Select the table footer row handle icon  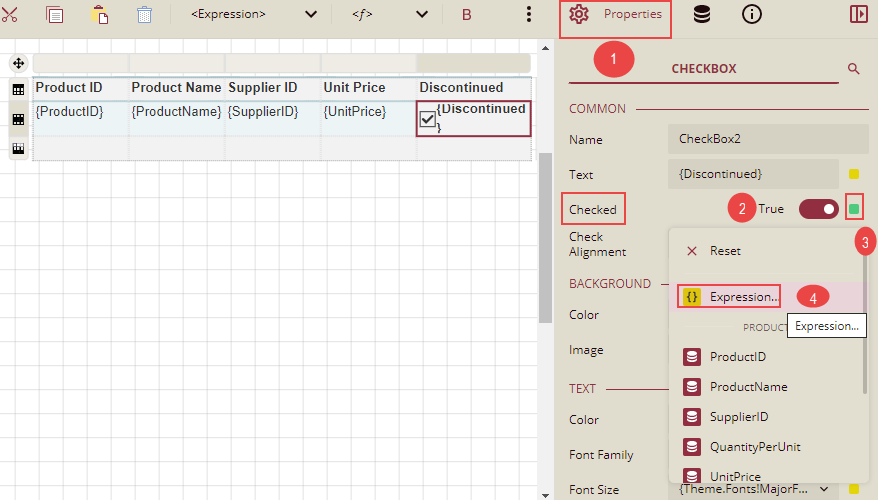(18, 148)
